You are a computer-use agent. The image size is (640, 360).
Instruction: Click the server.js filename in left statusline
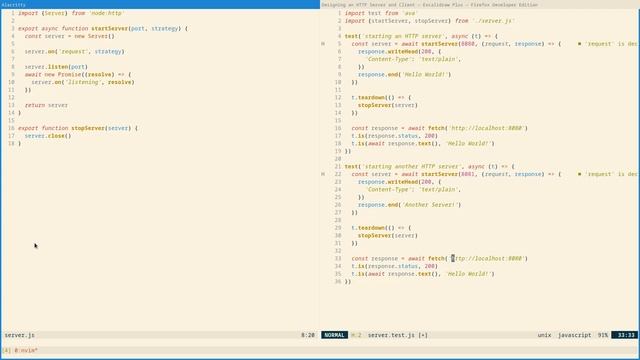coord(20,335)
